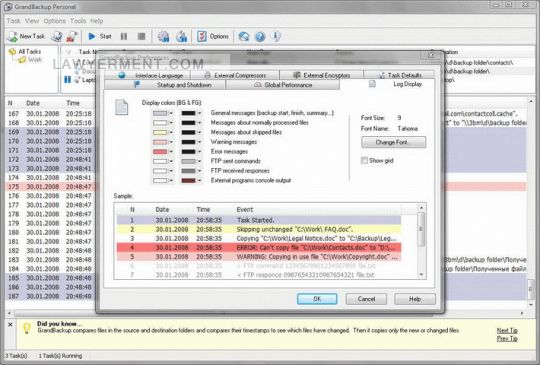Confirm preferences with the OK button
This screenshot has height=365, width=540.
[x=317, y=299]
